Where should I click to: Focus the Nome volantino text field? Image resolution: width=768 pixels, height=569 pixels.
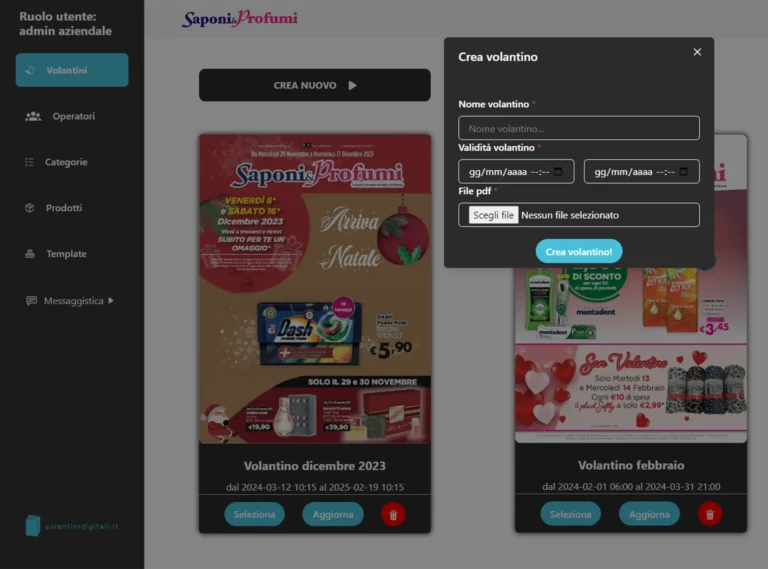coord(578,128)
